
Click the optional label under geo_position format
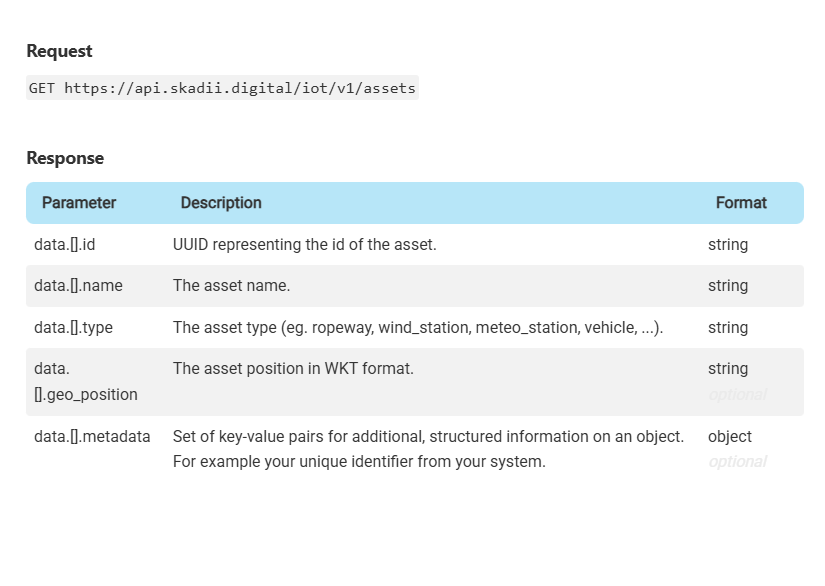click(x=737, y=395)
